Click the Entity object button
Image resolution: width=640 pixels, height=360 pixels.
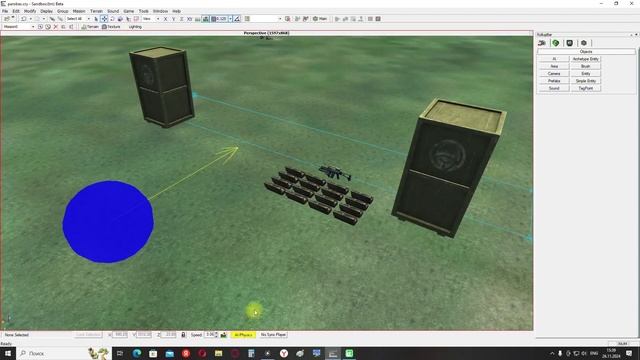585,73
